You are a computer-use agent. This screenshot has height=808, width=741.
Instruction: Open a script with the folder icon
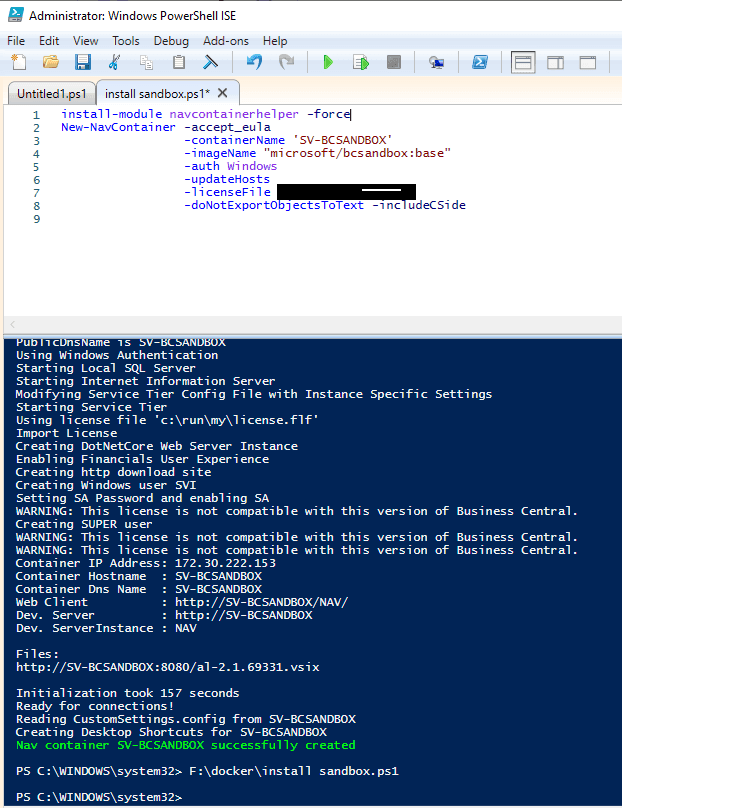50,62
